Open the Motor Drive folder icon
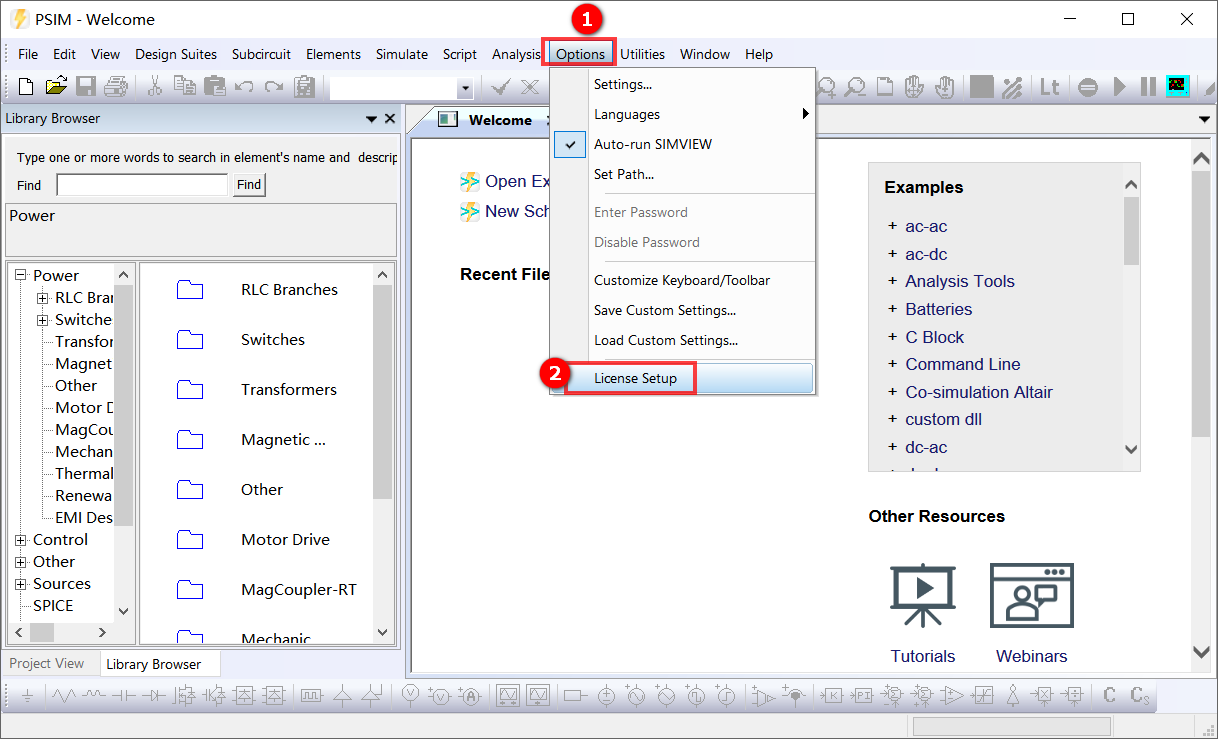Screen dimensions: 1218x739 point(190,540)
